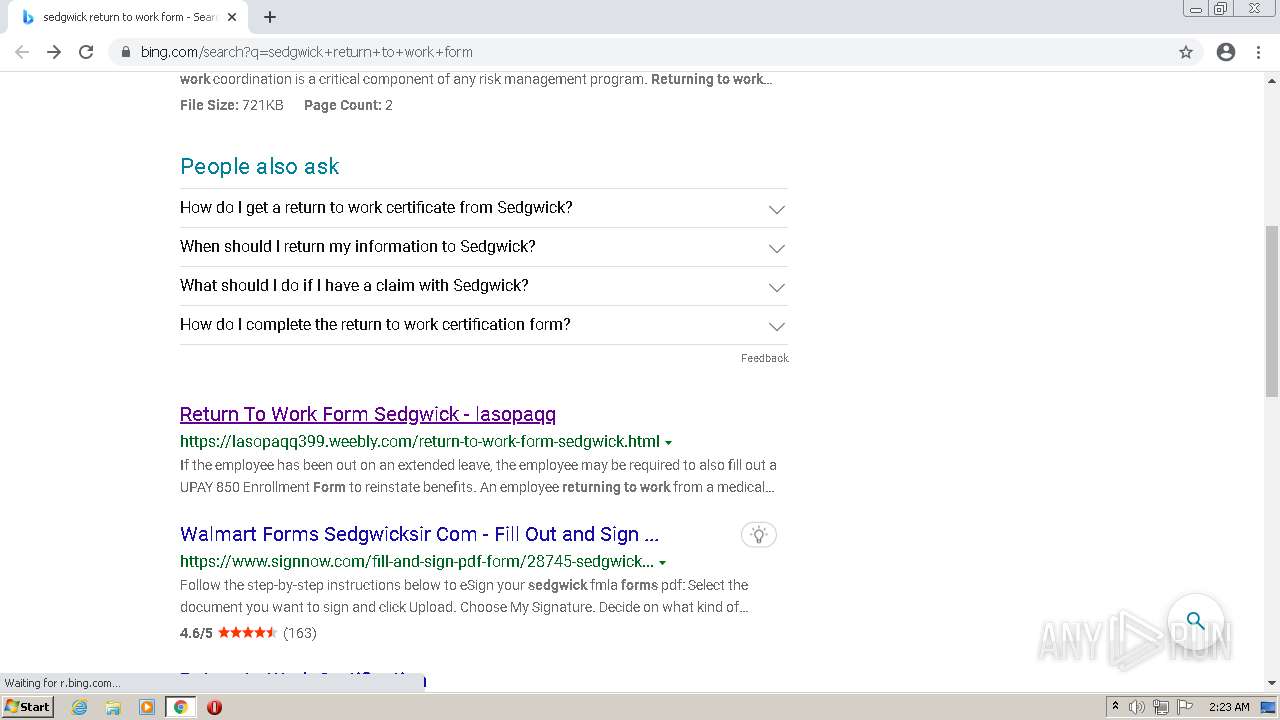Click the volume speaker tray icon
This screenshot has width=1280, height=720.
tap(1137, 707)
